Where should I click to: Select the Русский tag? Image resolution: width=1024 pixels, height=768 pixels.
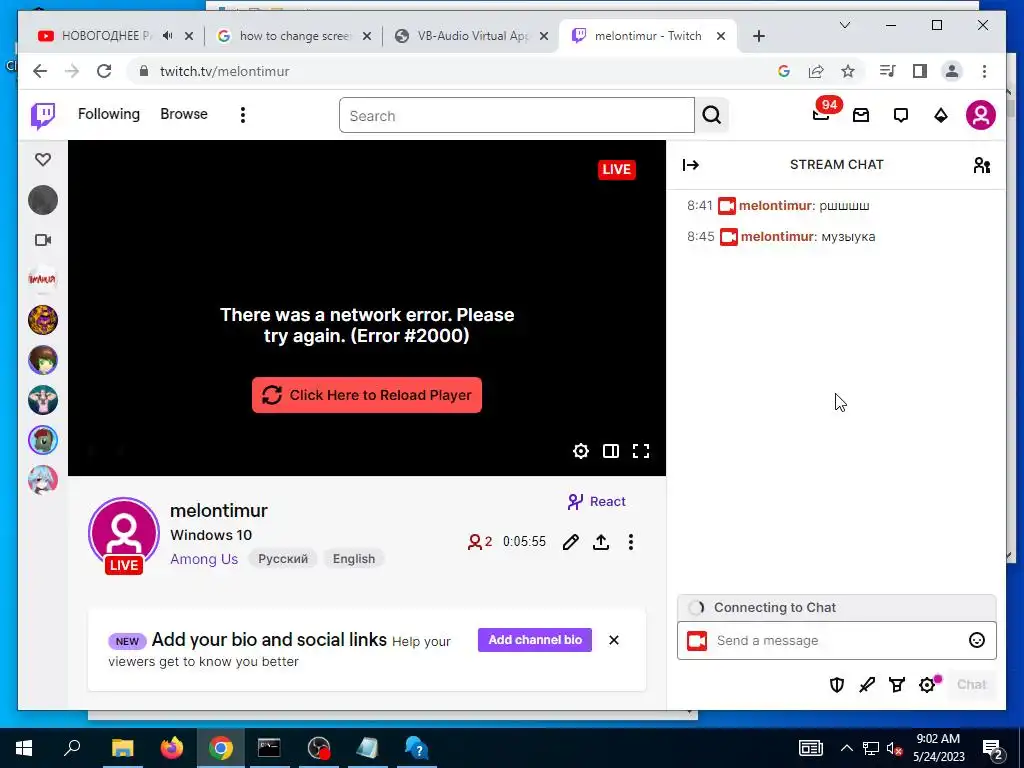283,559
